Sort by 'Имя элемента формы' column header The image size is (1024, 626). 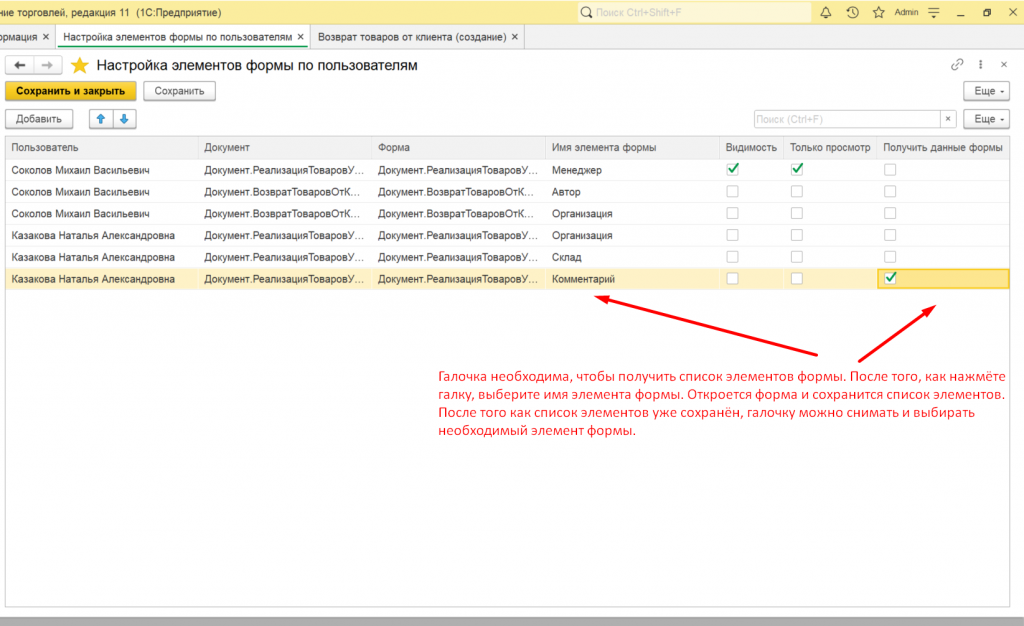pos(632,148)
